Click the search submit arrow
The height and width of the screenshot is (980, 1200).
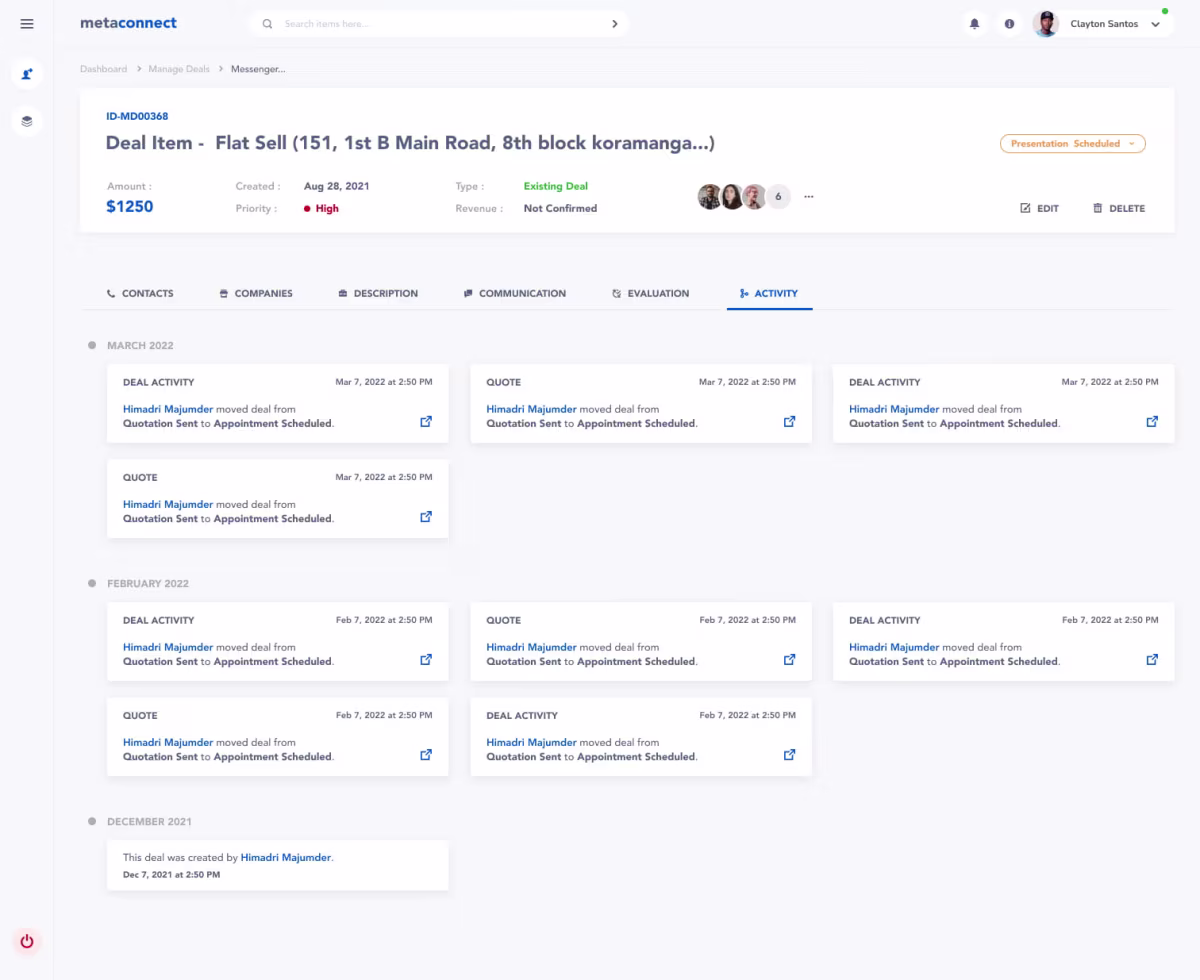(614, 24)
